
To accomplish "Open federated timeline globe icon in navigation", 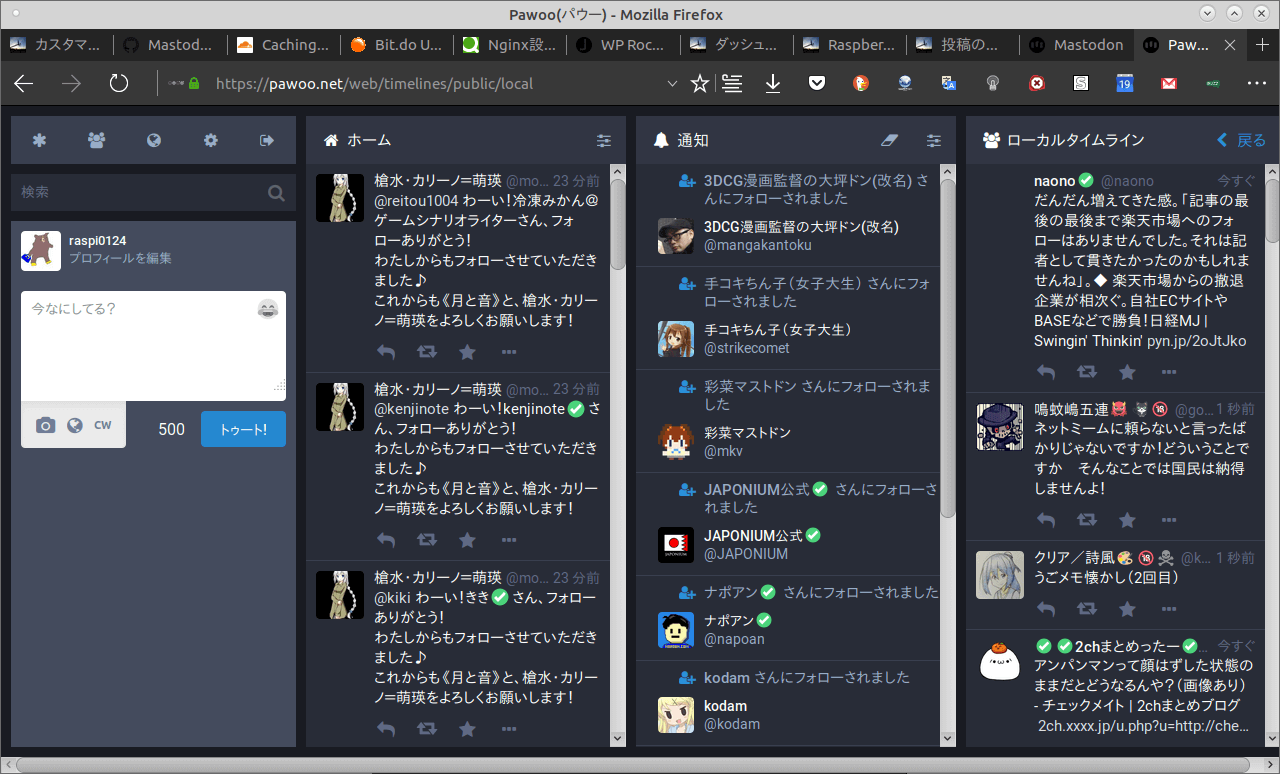I will click(x=154, y=141).
